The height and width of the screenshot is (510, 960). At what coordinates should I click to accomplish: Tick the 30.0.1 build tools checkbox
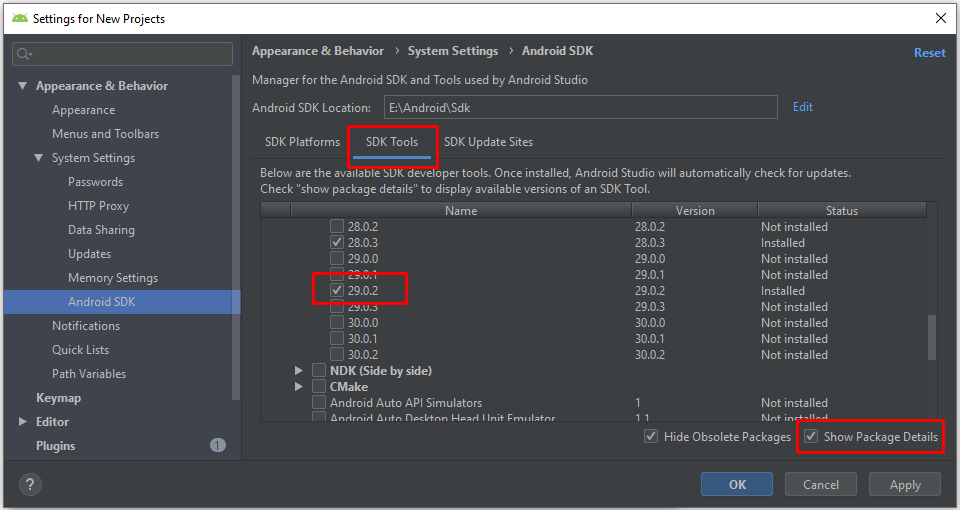(x=337, y=339)
